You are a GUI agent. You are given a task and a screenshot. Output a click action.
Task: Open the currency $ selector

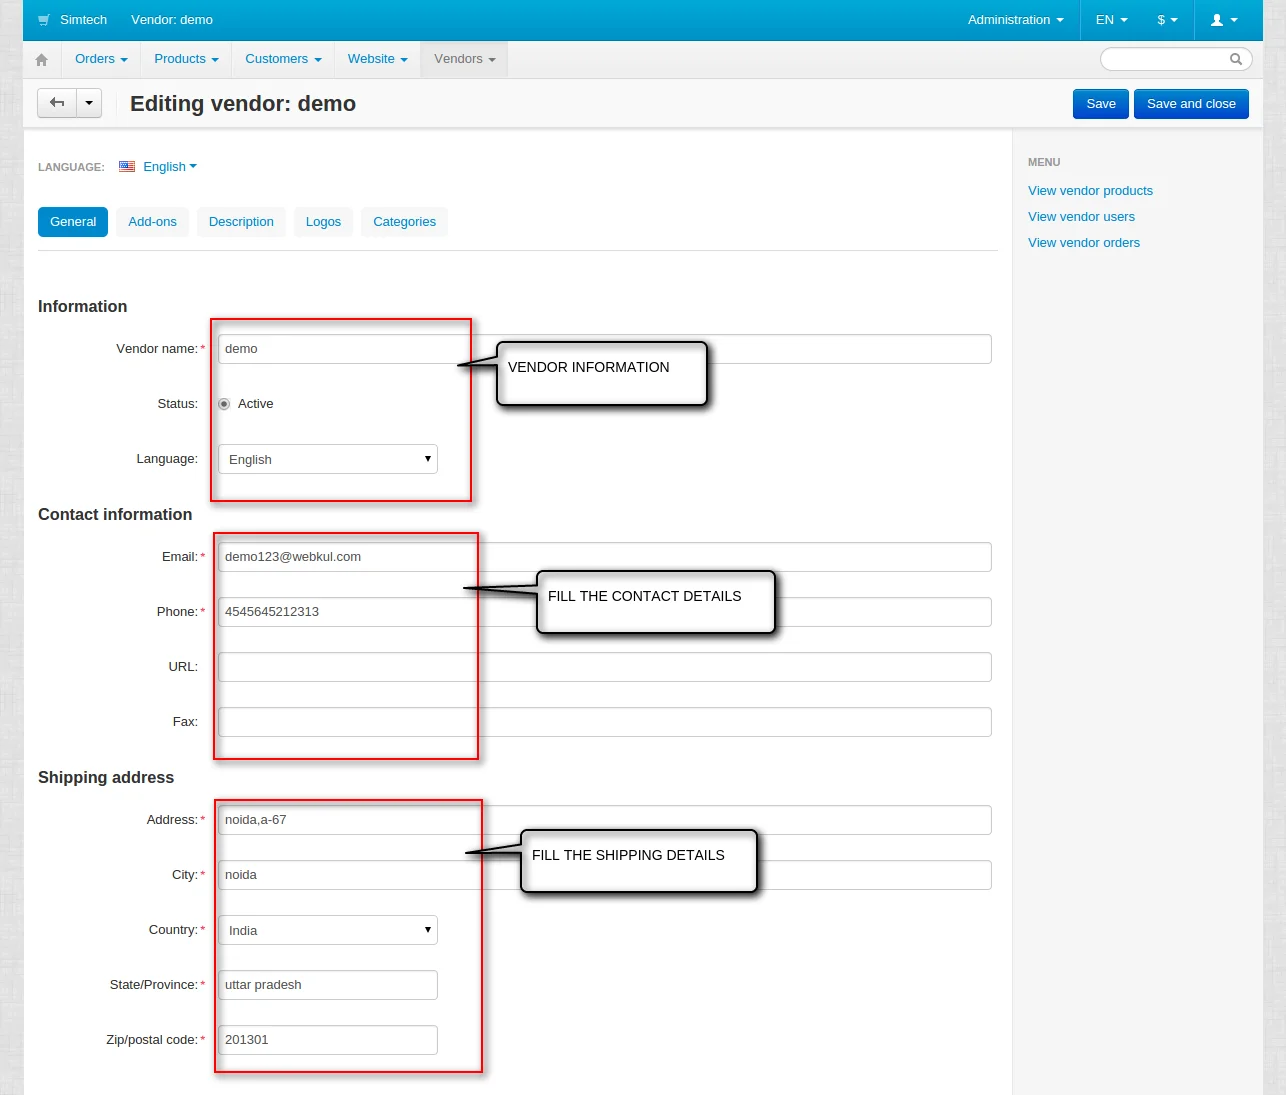[1167, 20]
